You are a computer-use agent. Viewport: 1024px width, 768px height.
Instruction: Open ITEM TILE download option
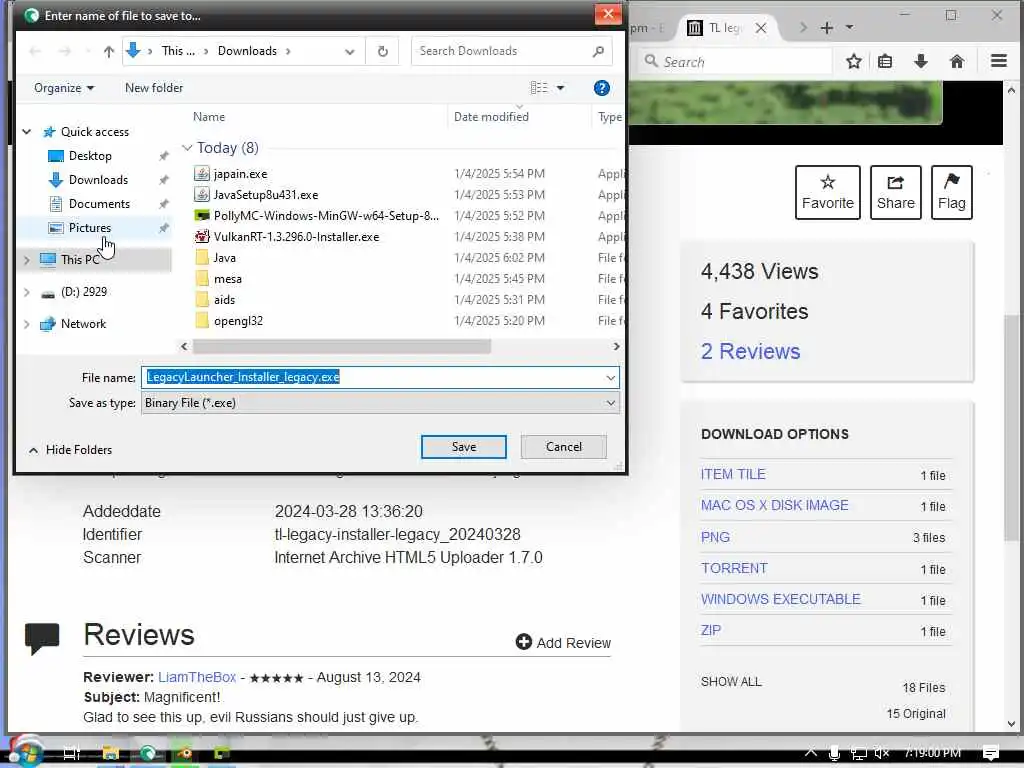[x=733, y=475]
